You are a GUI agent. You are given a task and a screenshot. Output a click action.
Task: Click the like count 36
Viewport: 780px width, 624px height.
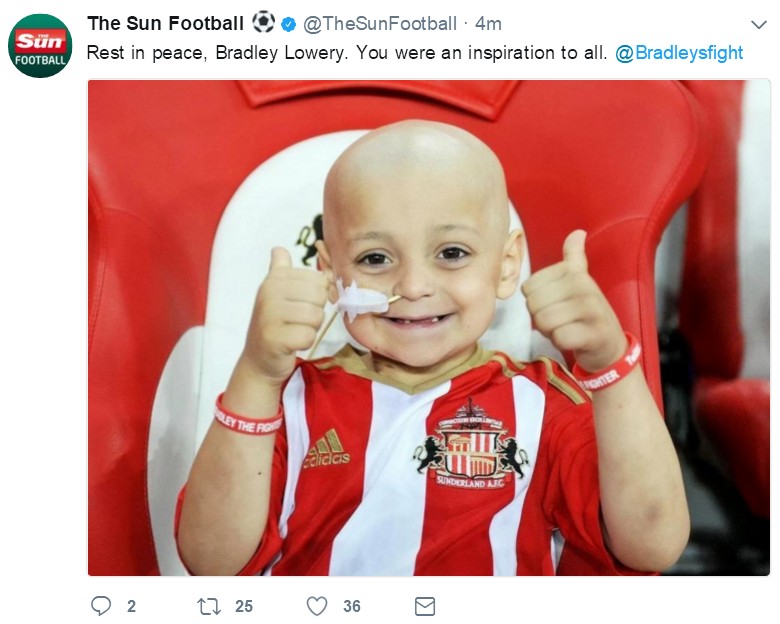point(351,606)
